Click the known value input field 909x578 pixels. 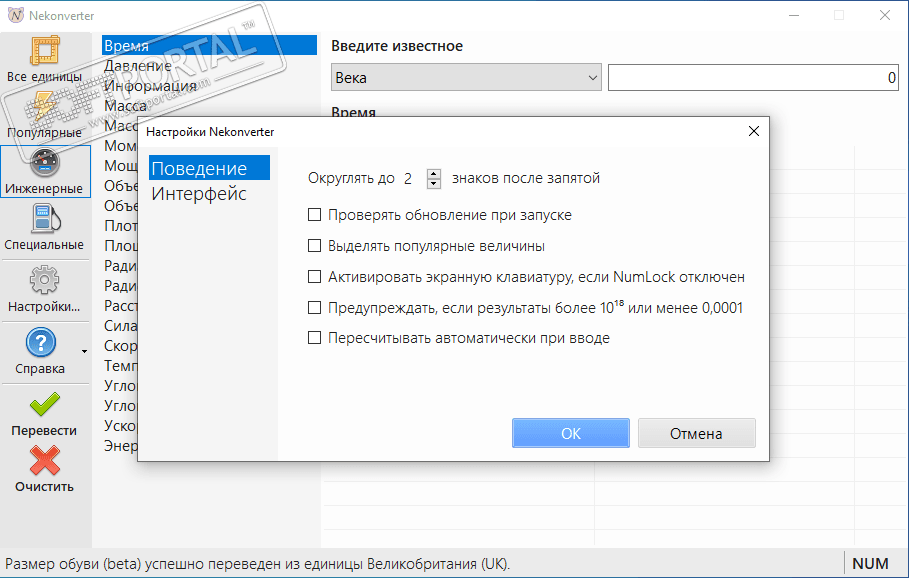[754, 78]
